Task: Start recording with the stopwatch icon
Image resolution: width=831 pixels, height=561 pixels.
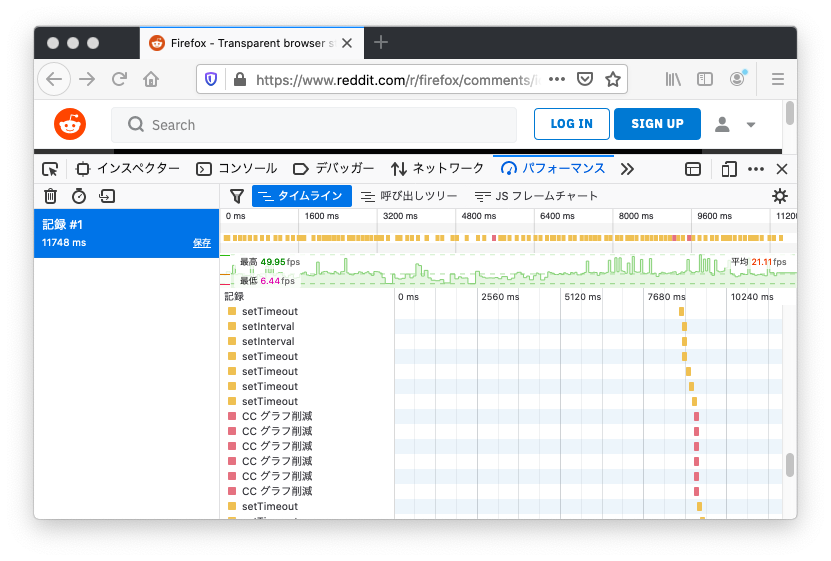Action: click(79, 196)
